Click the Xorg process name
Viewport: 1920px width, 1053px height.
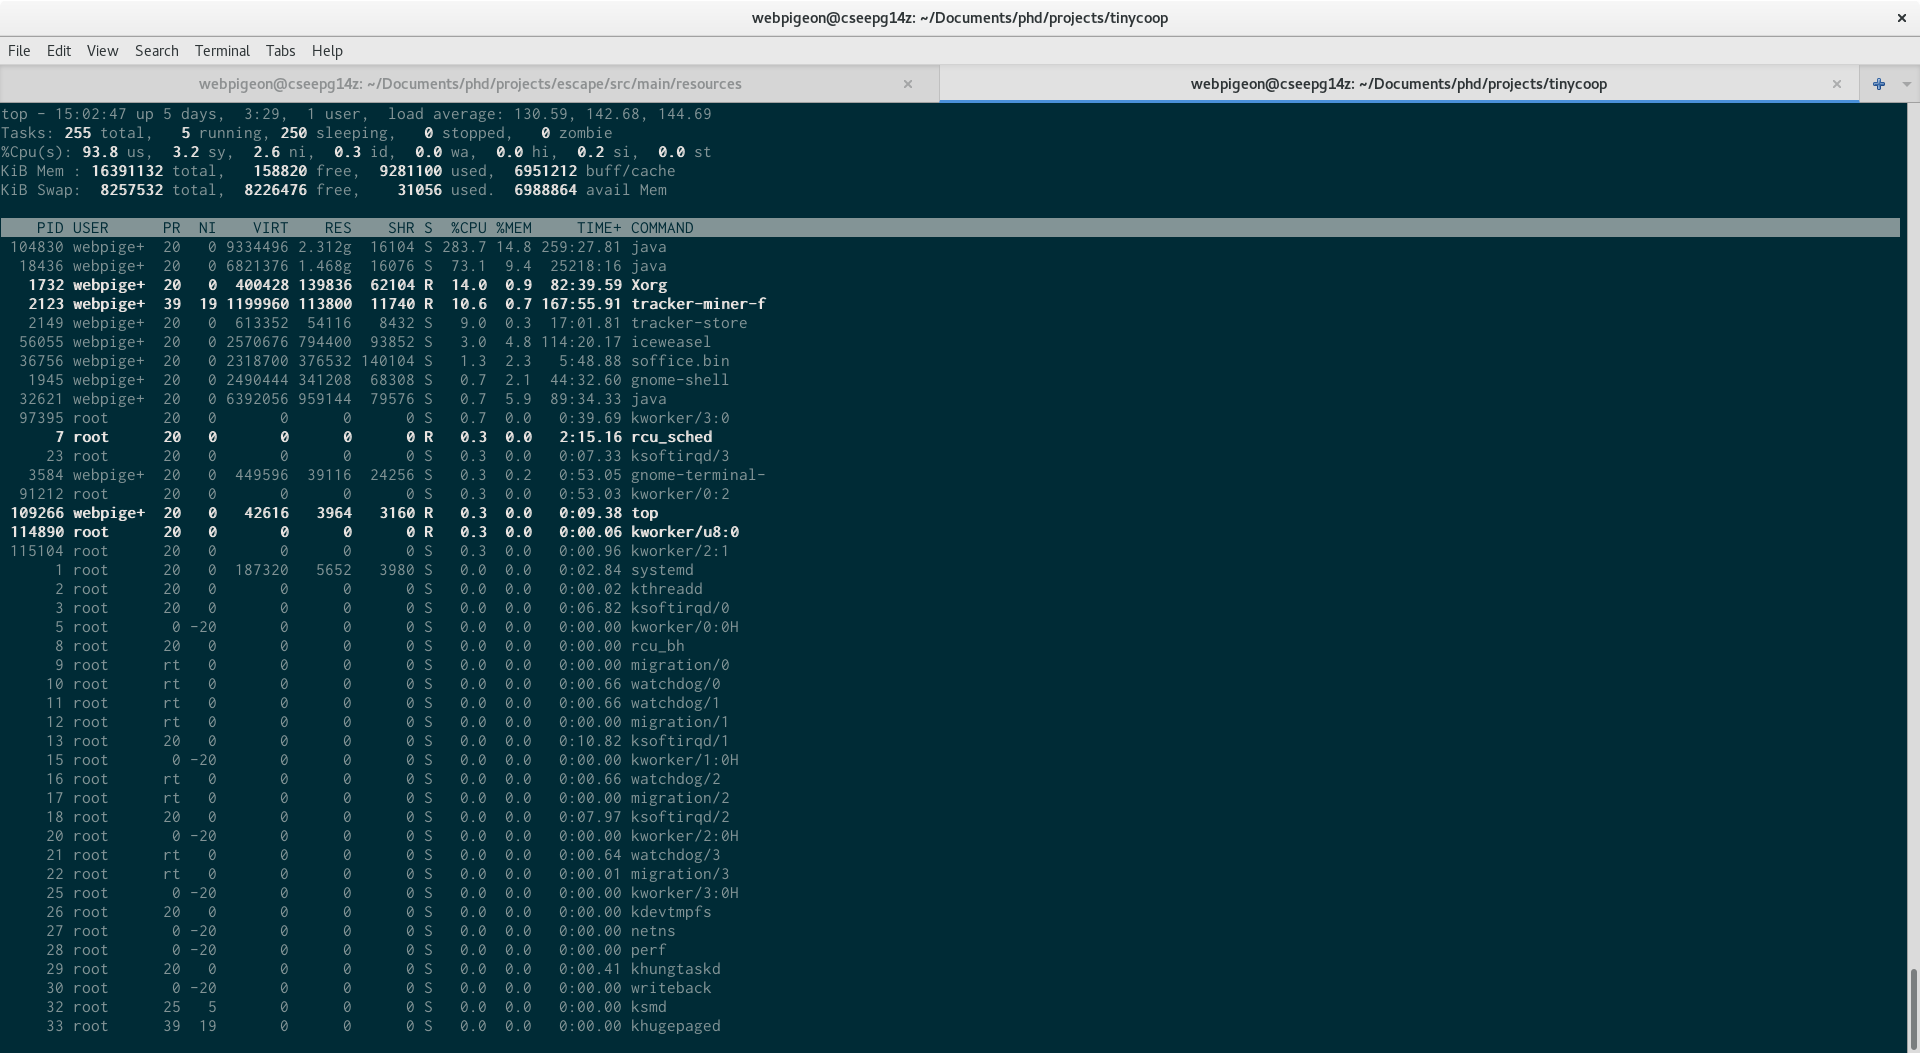coord(649,285)
